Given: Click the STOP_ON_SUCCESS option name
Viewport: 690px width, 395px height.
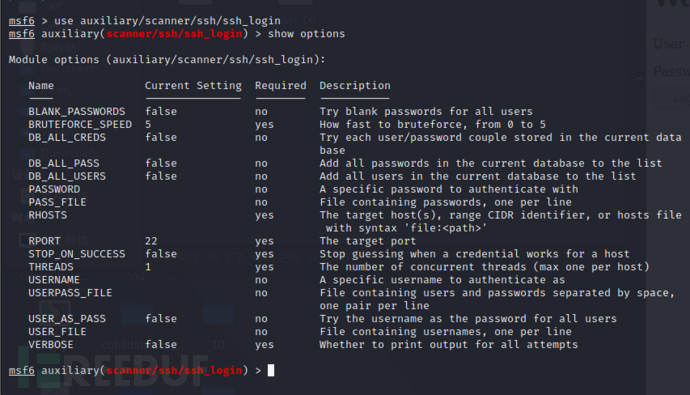Looking at the screenshot, I should 77,254.
